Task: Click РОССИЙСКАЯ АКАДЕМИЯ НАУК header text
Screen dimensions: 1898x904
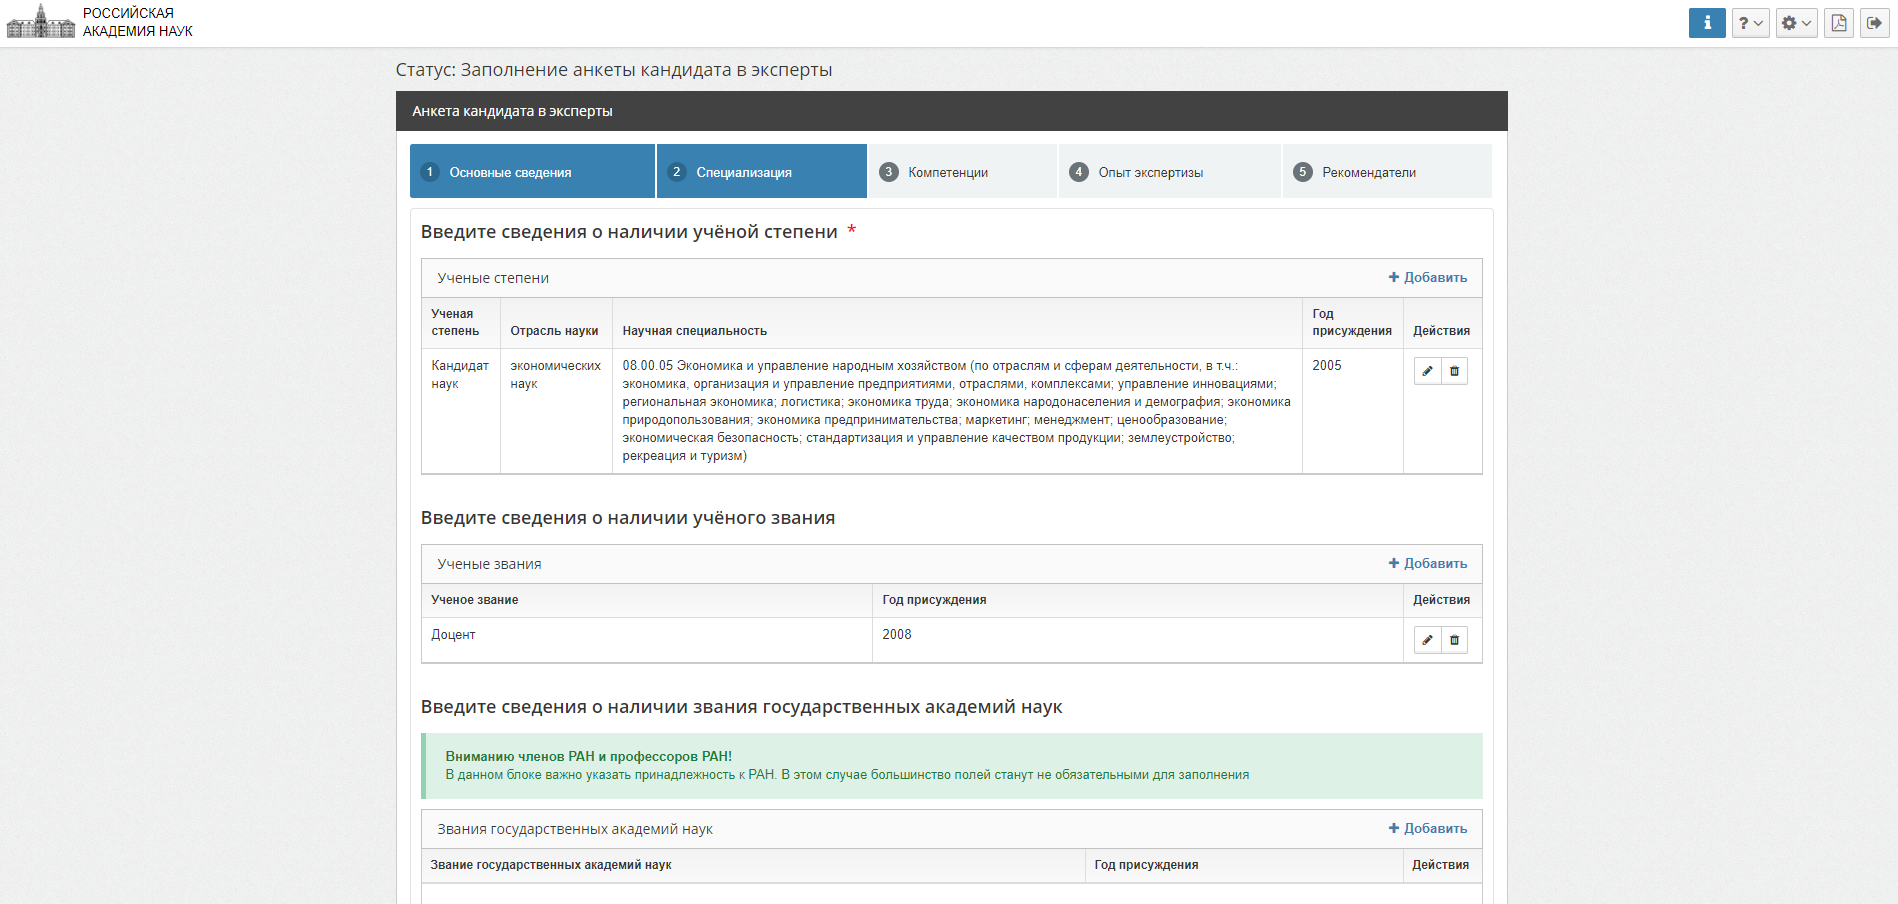Action: (x=138, y=22)
